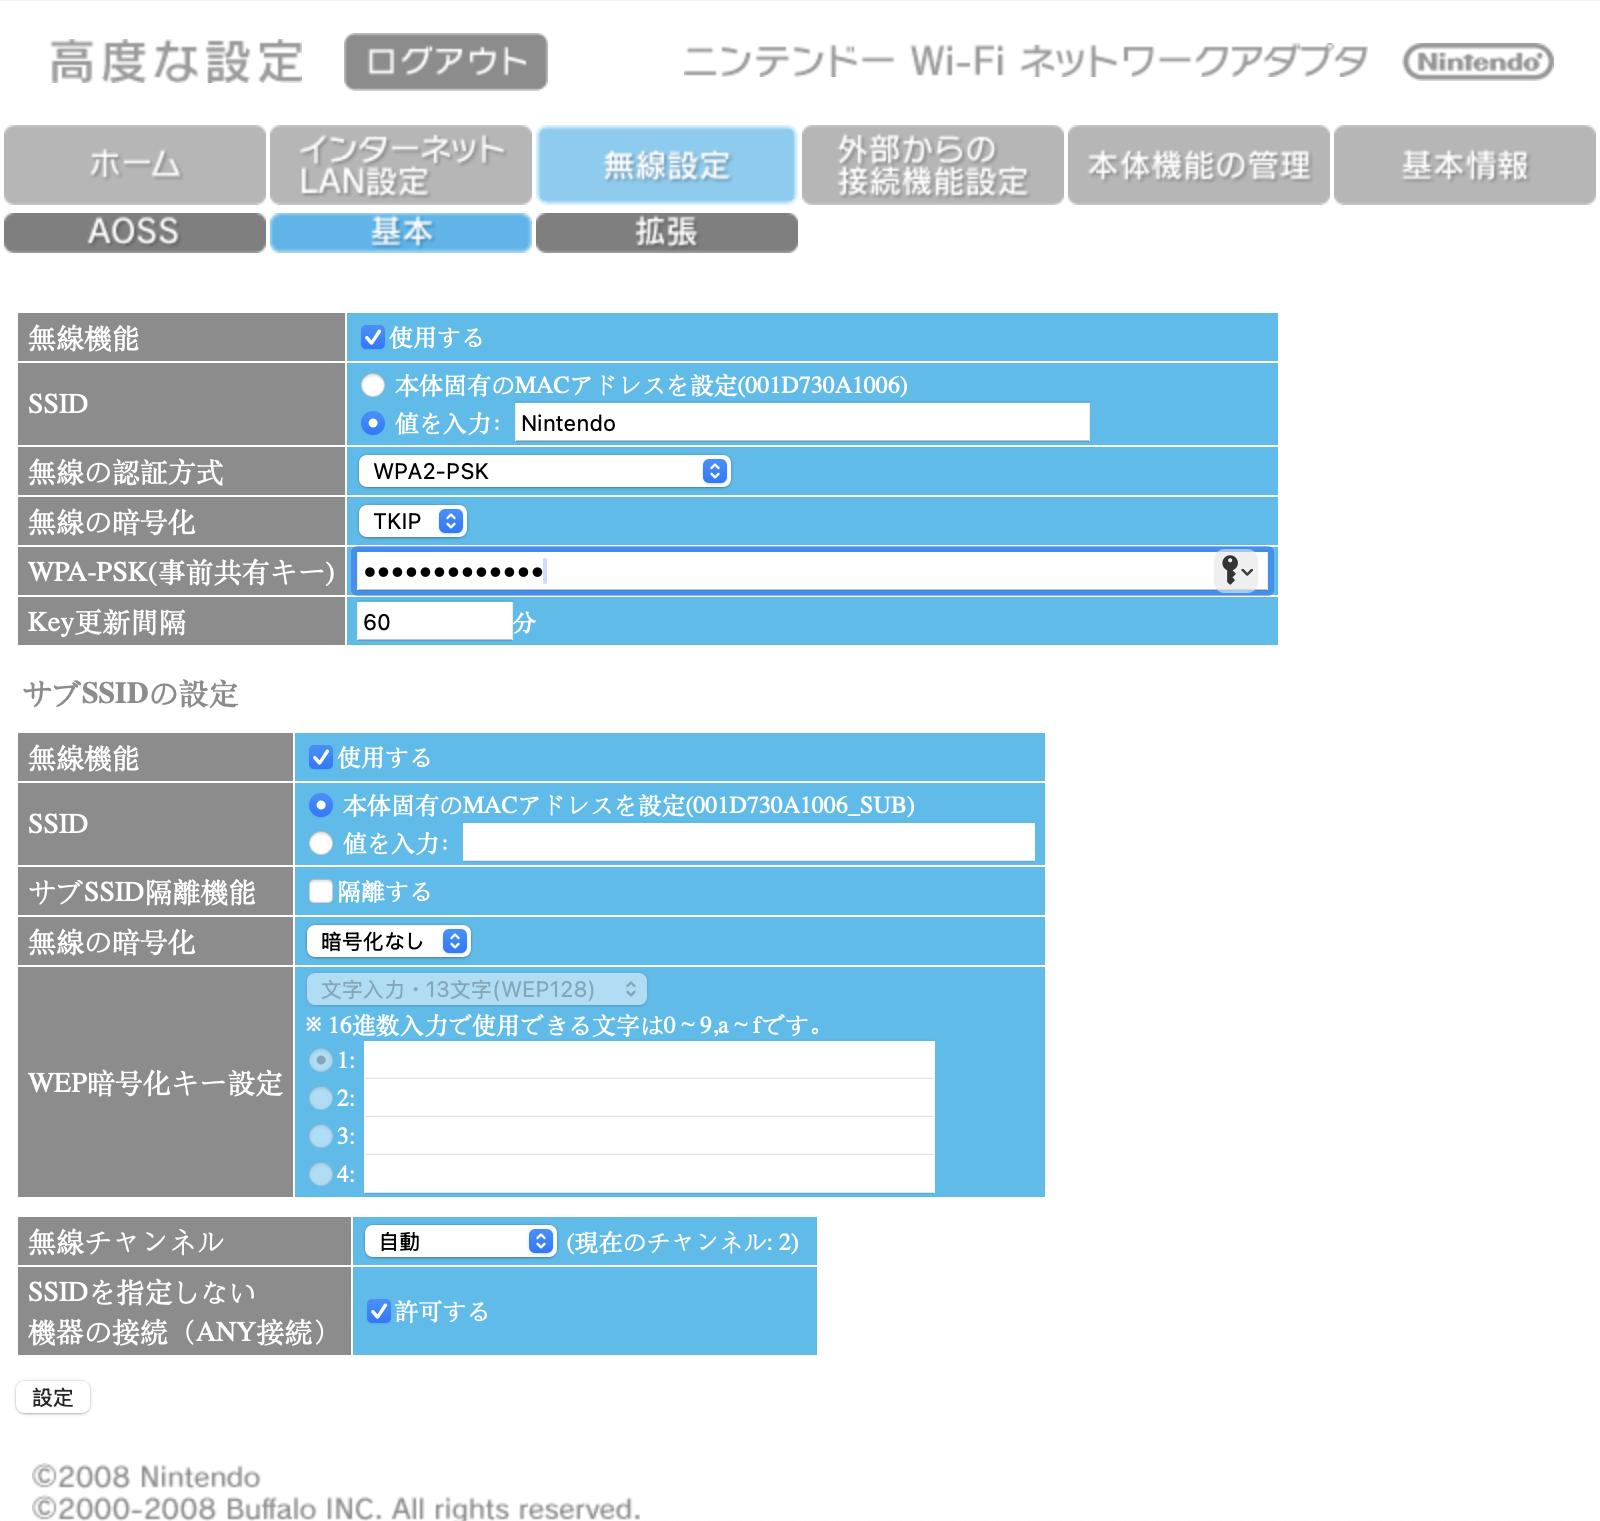The height and width of the screenshot is (1521, 1600).
Task: Click the 設定 submit button
Action: point(53,1397)
